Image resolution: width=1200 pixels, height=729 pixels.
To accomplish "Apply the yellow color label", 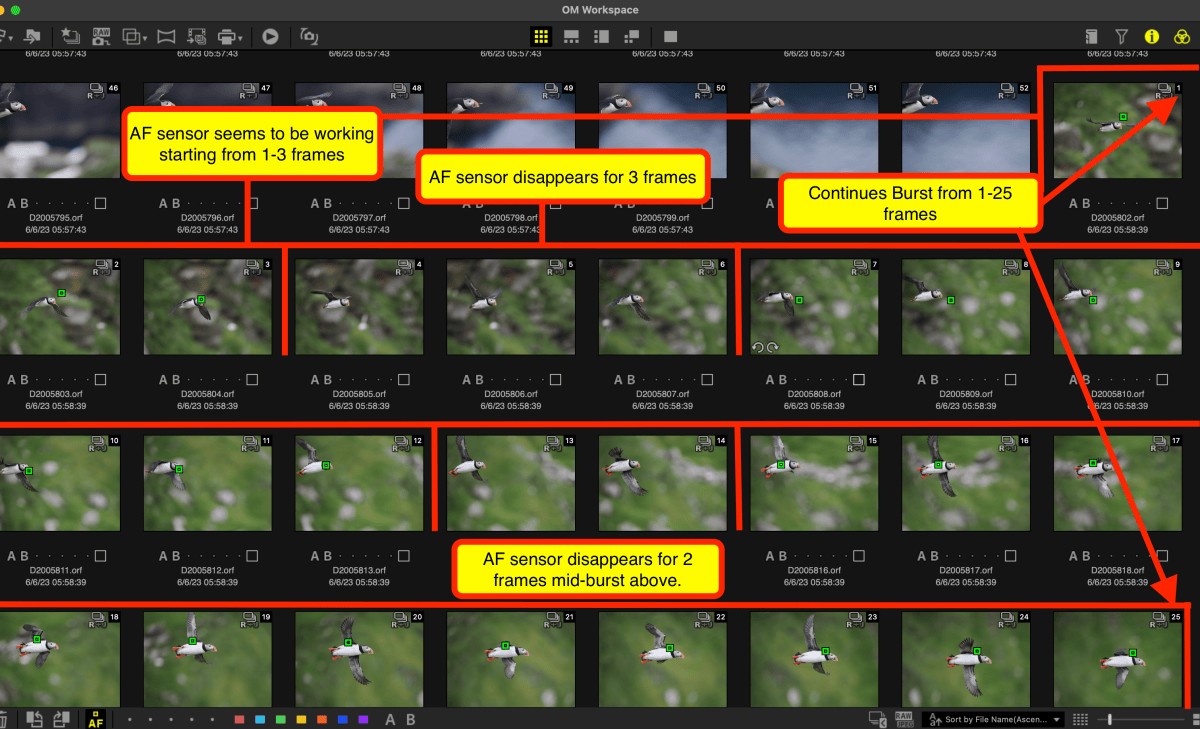I will point(301,719).
